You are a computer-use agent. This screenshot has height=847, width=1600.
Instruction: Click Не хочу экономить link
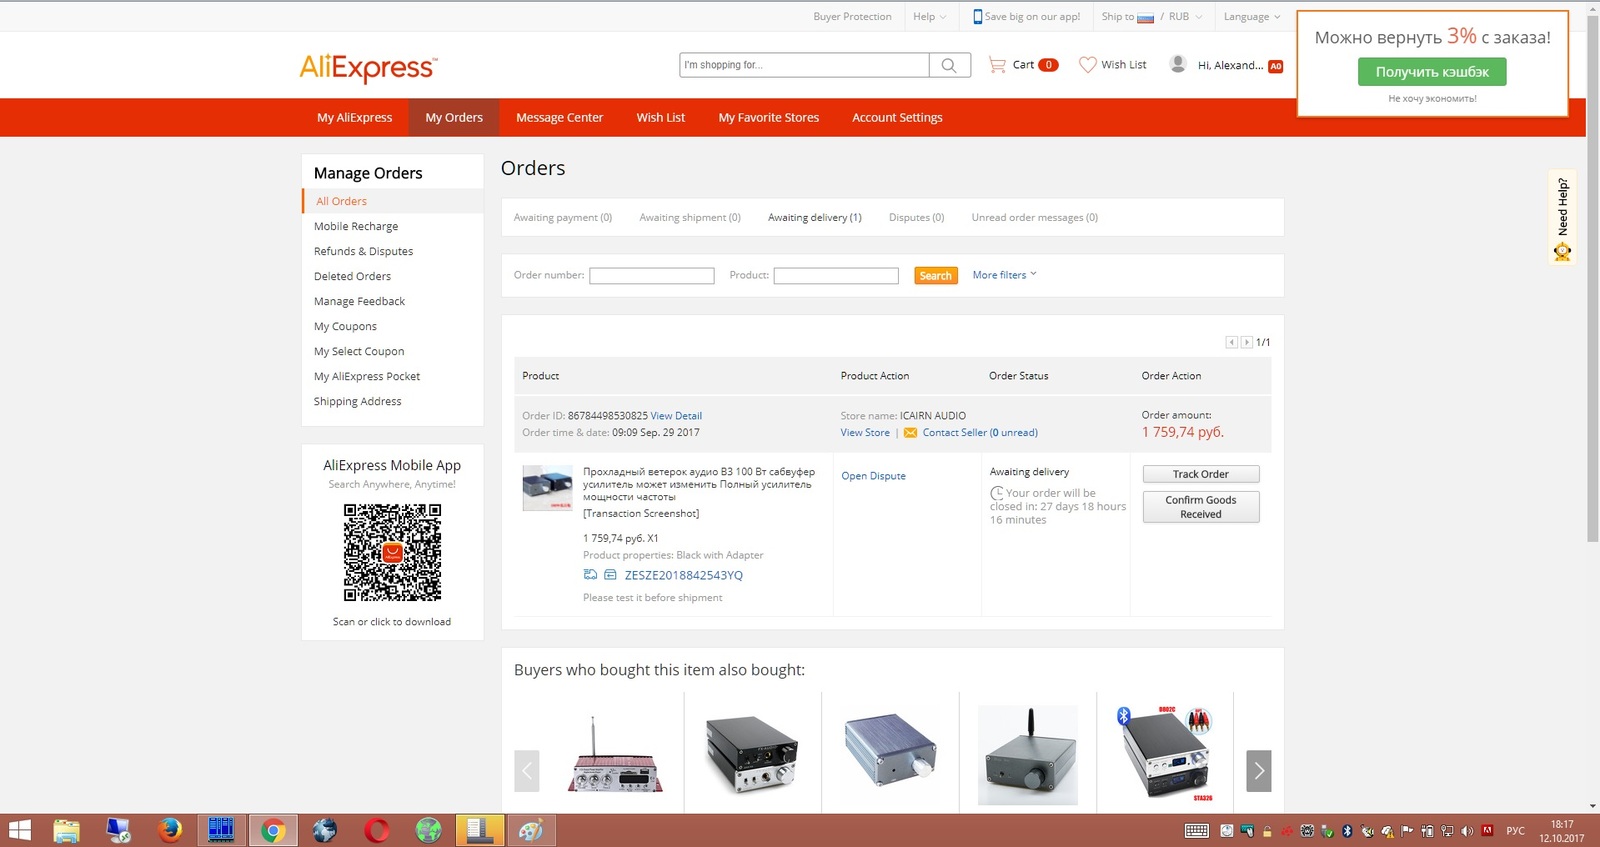point(1432,99)
